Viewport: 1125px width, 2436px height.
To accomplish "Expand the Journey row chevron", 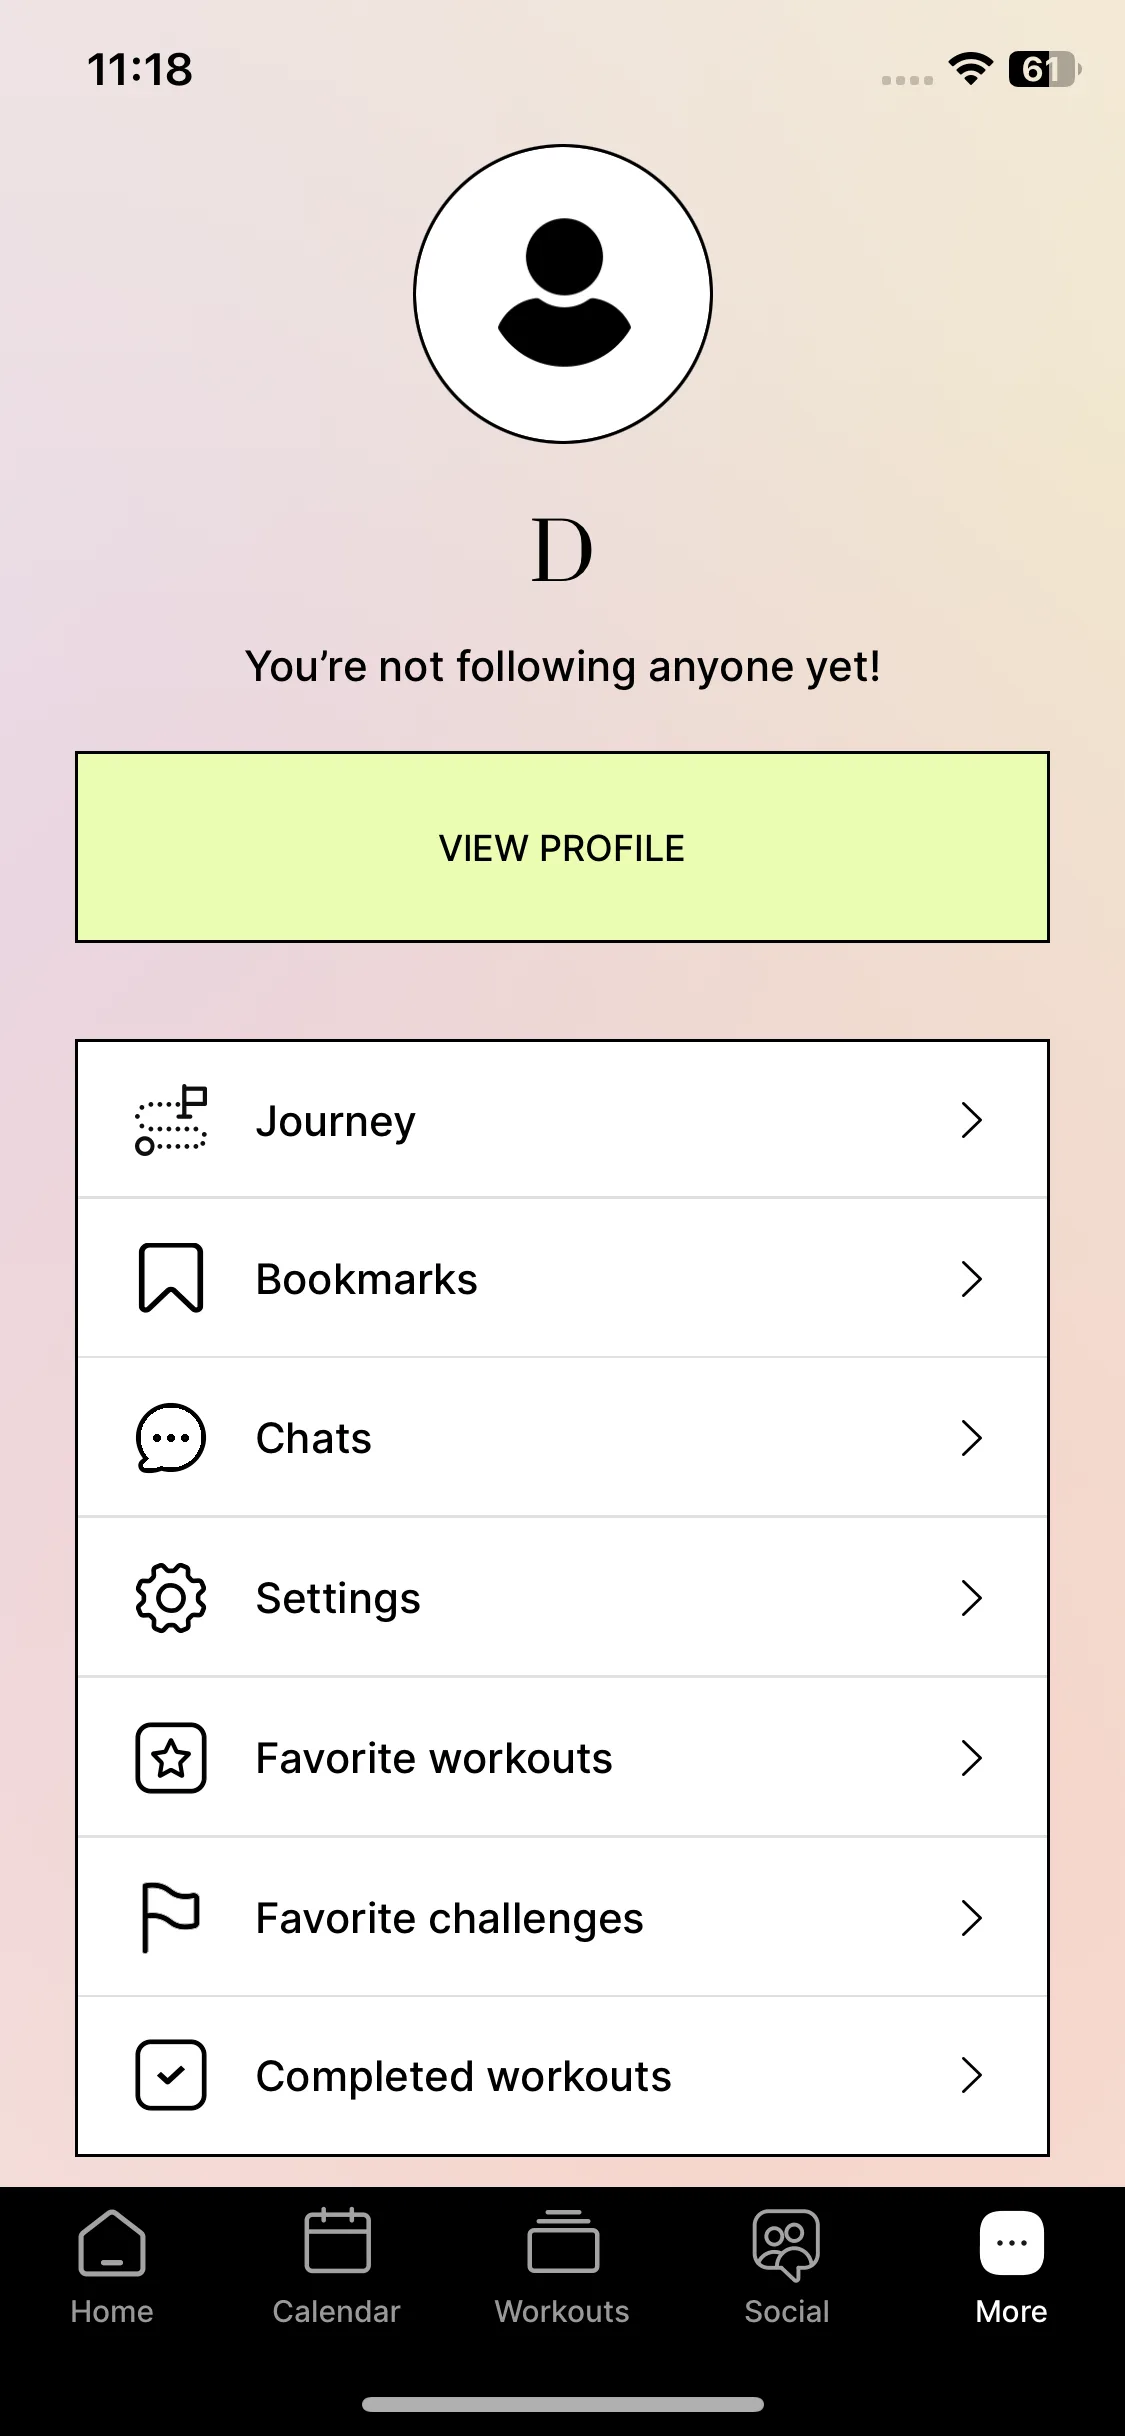I will click(x=971, y=1120).
